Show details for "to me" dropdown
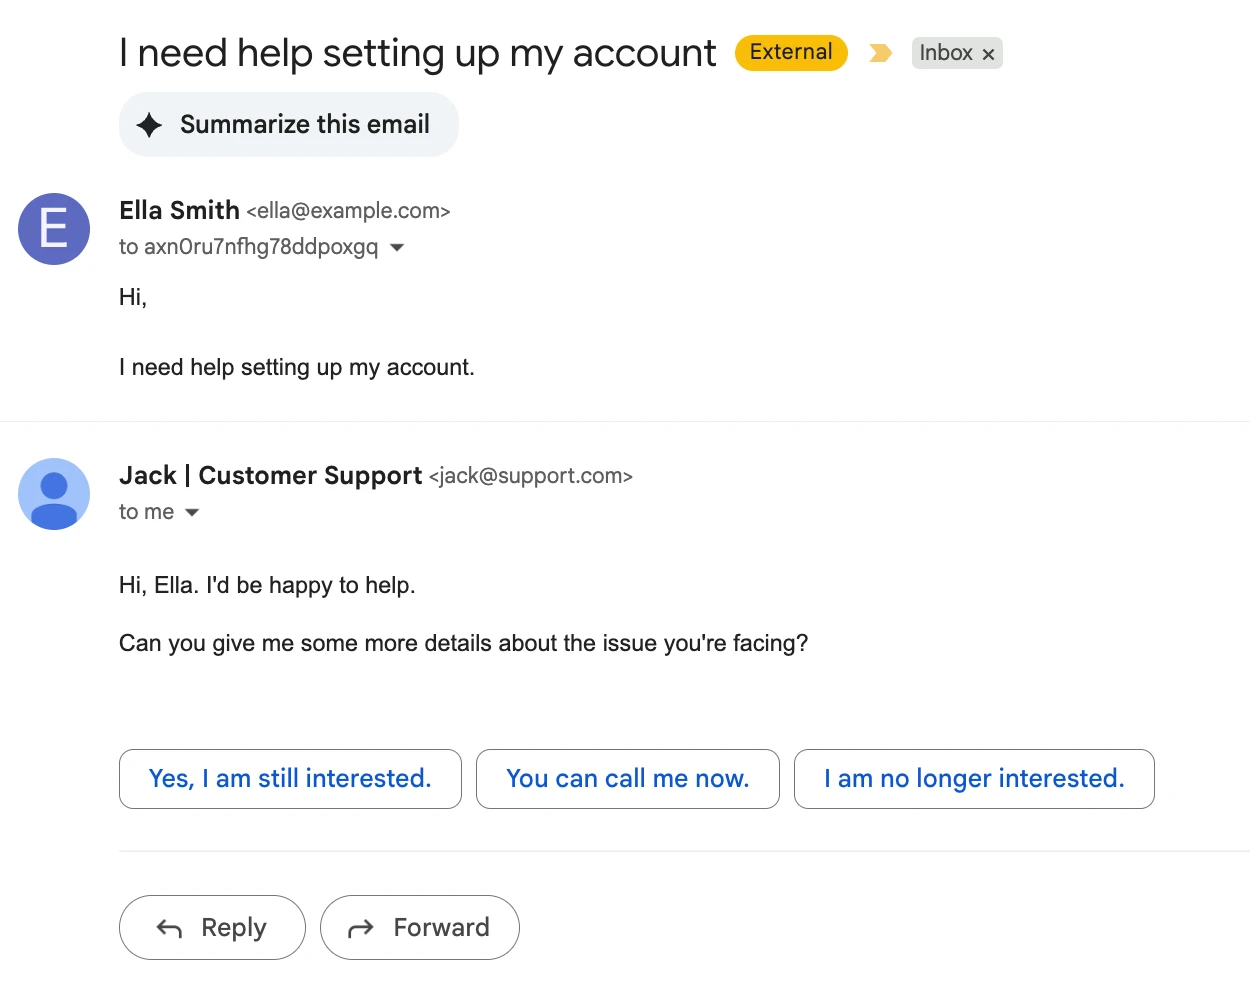 click(x=192, y=512)
